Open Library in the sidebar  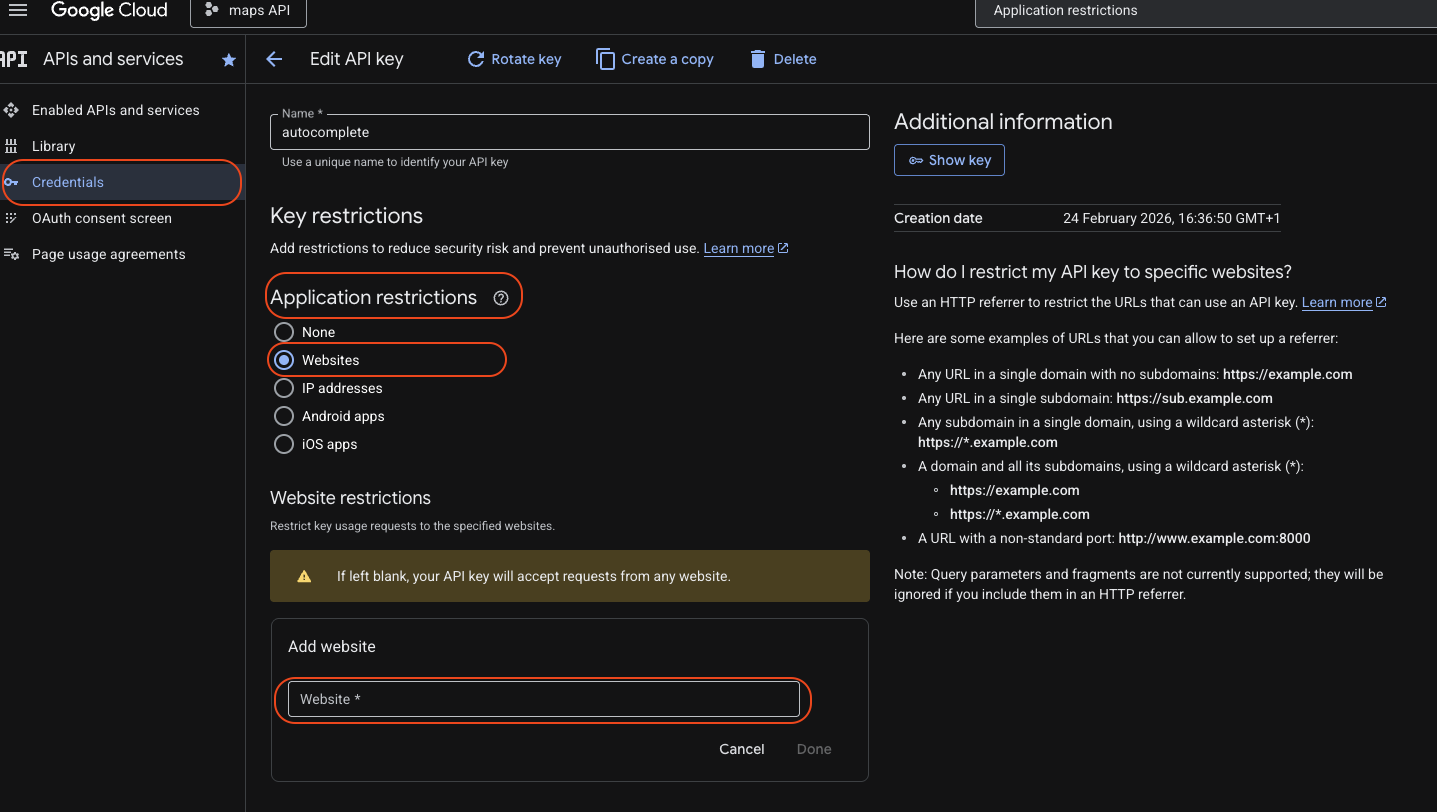point(53,146)
